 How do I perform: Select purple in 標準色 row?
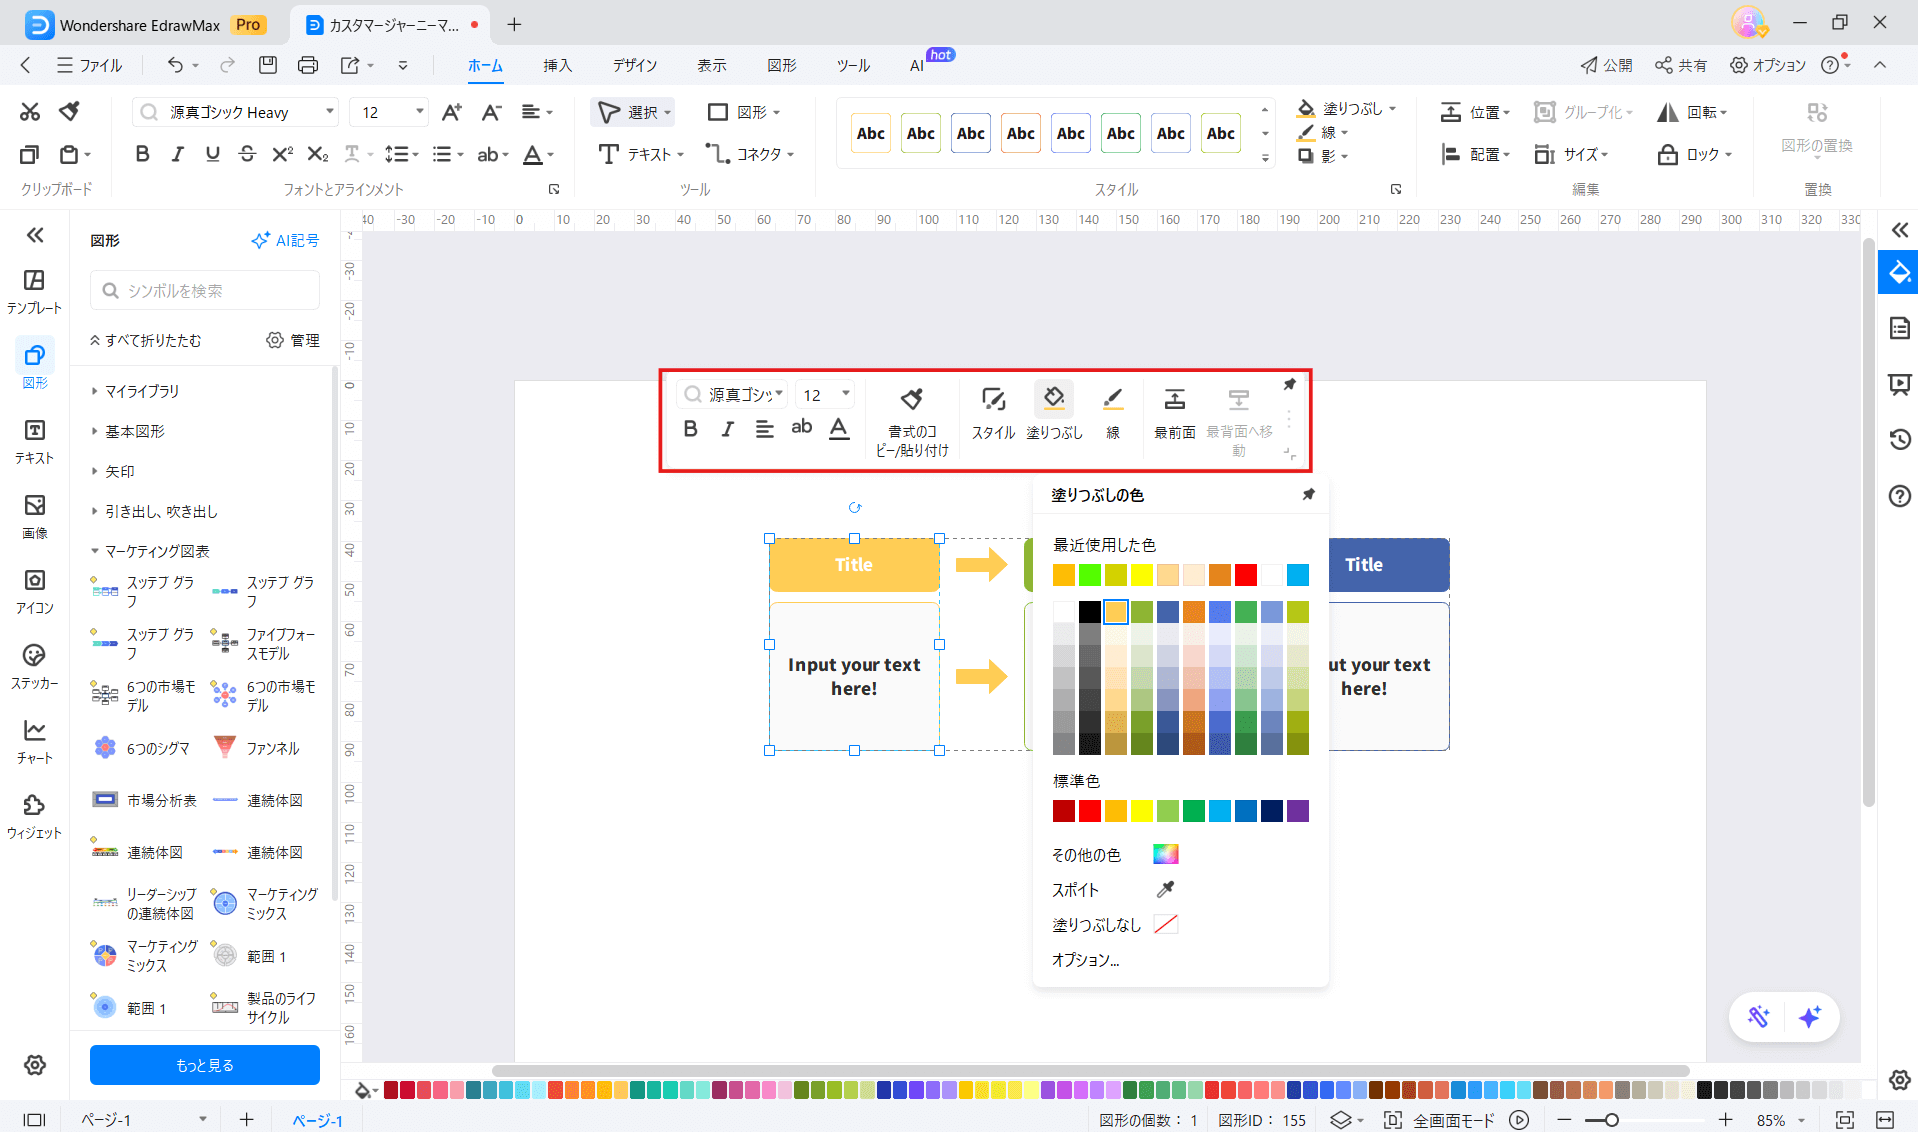click(1298, 811)
